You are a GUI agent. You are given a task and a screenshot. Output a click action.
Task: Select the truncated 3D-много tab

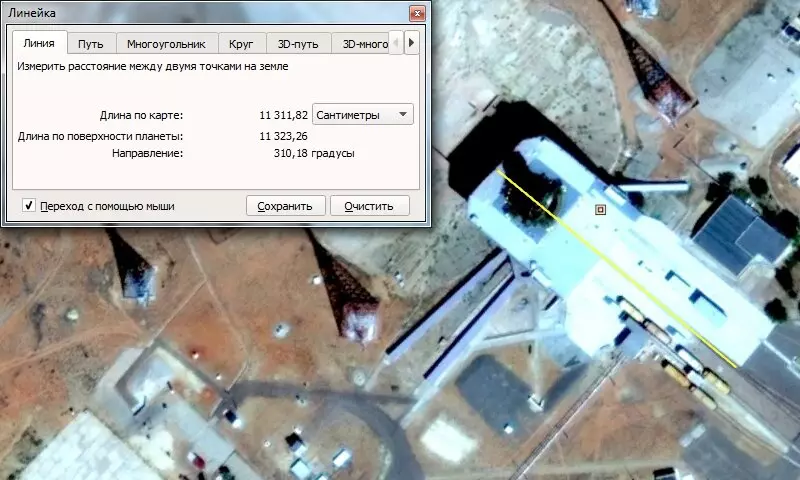(x=362, y=44)
